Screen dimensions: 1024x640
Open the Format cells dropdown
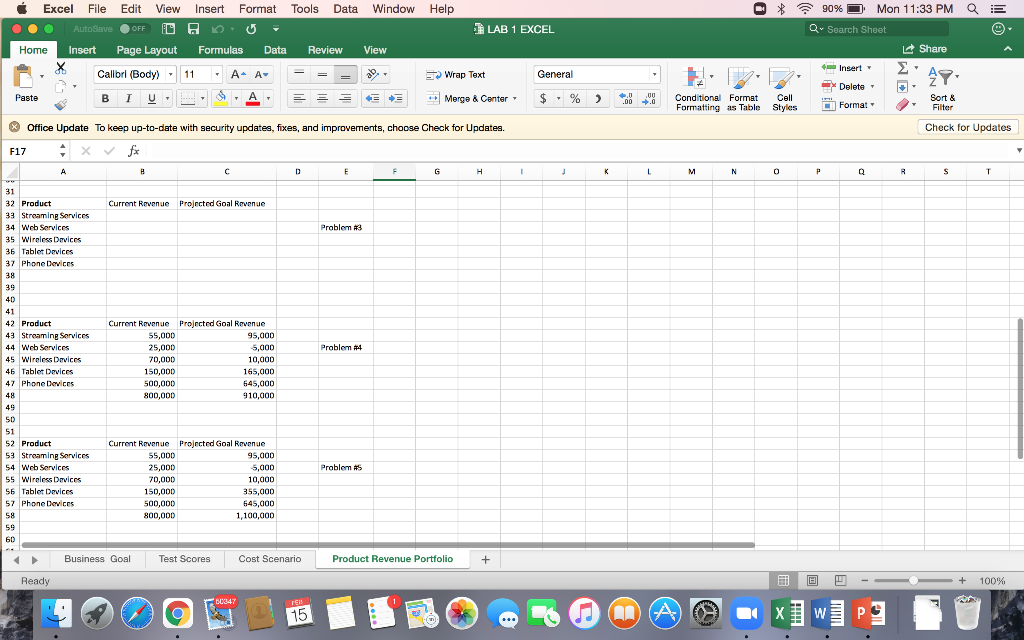click(x=848, y=104)
